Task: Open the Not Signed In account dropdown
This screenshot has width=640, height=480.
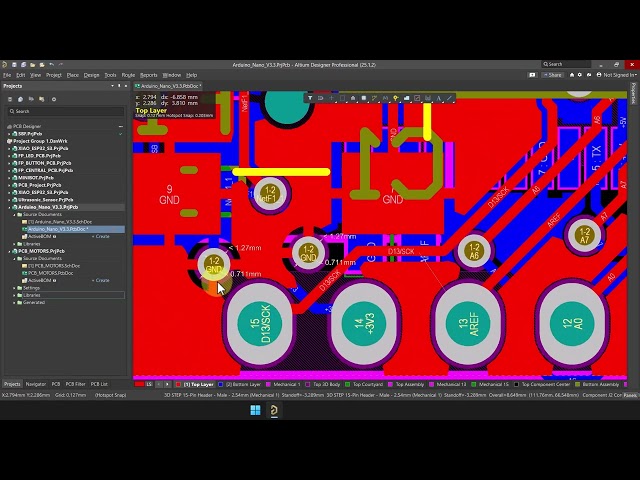Action: [617, 75]
